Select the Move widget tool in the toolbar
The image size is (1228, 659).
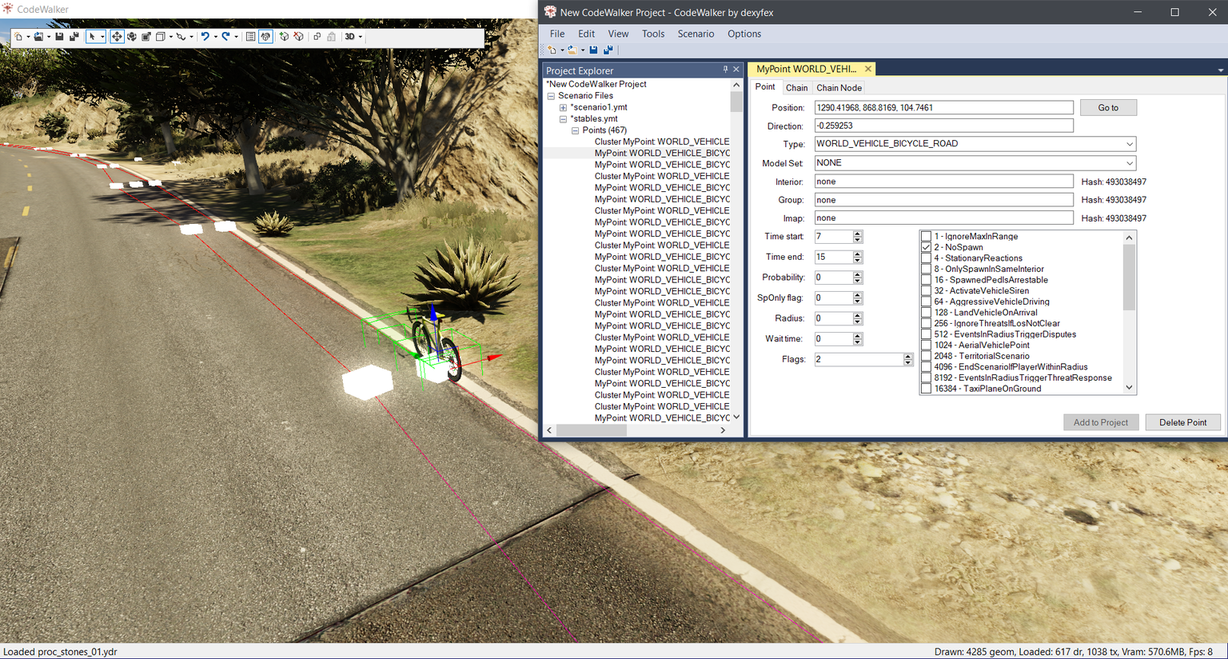[117, 37]
